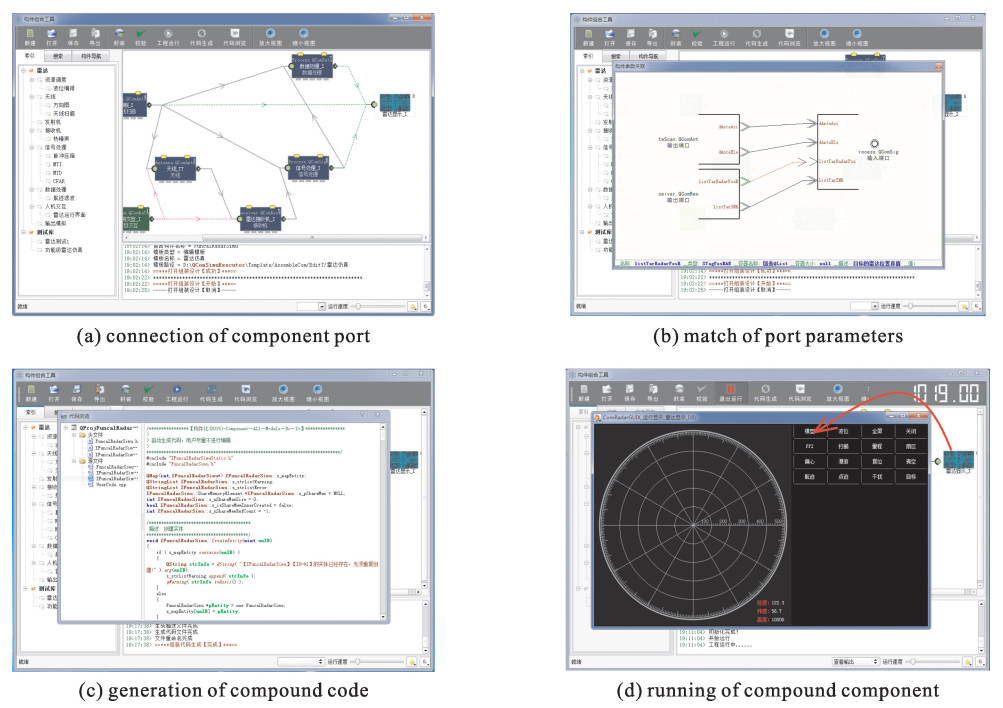Click the 扫描 button in the radar display
1003x708 pixels.
coord(843,446)
